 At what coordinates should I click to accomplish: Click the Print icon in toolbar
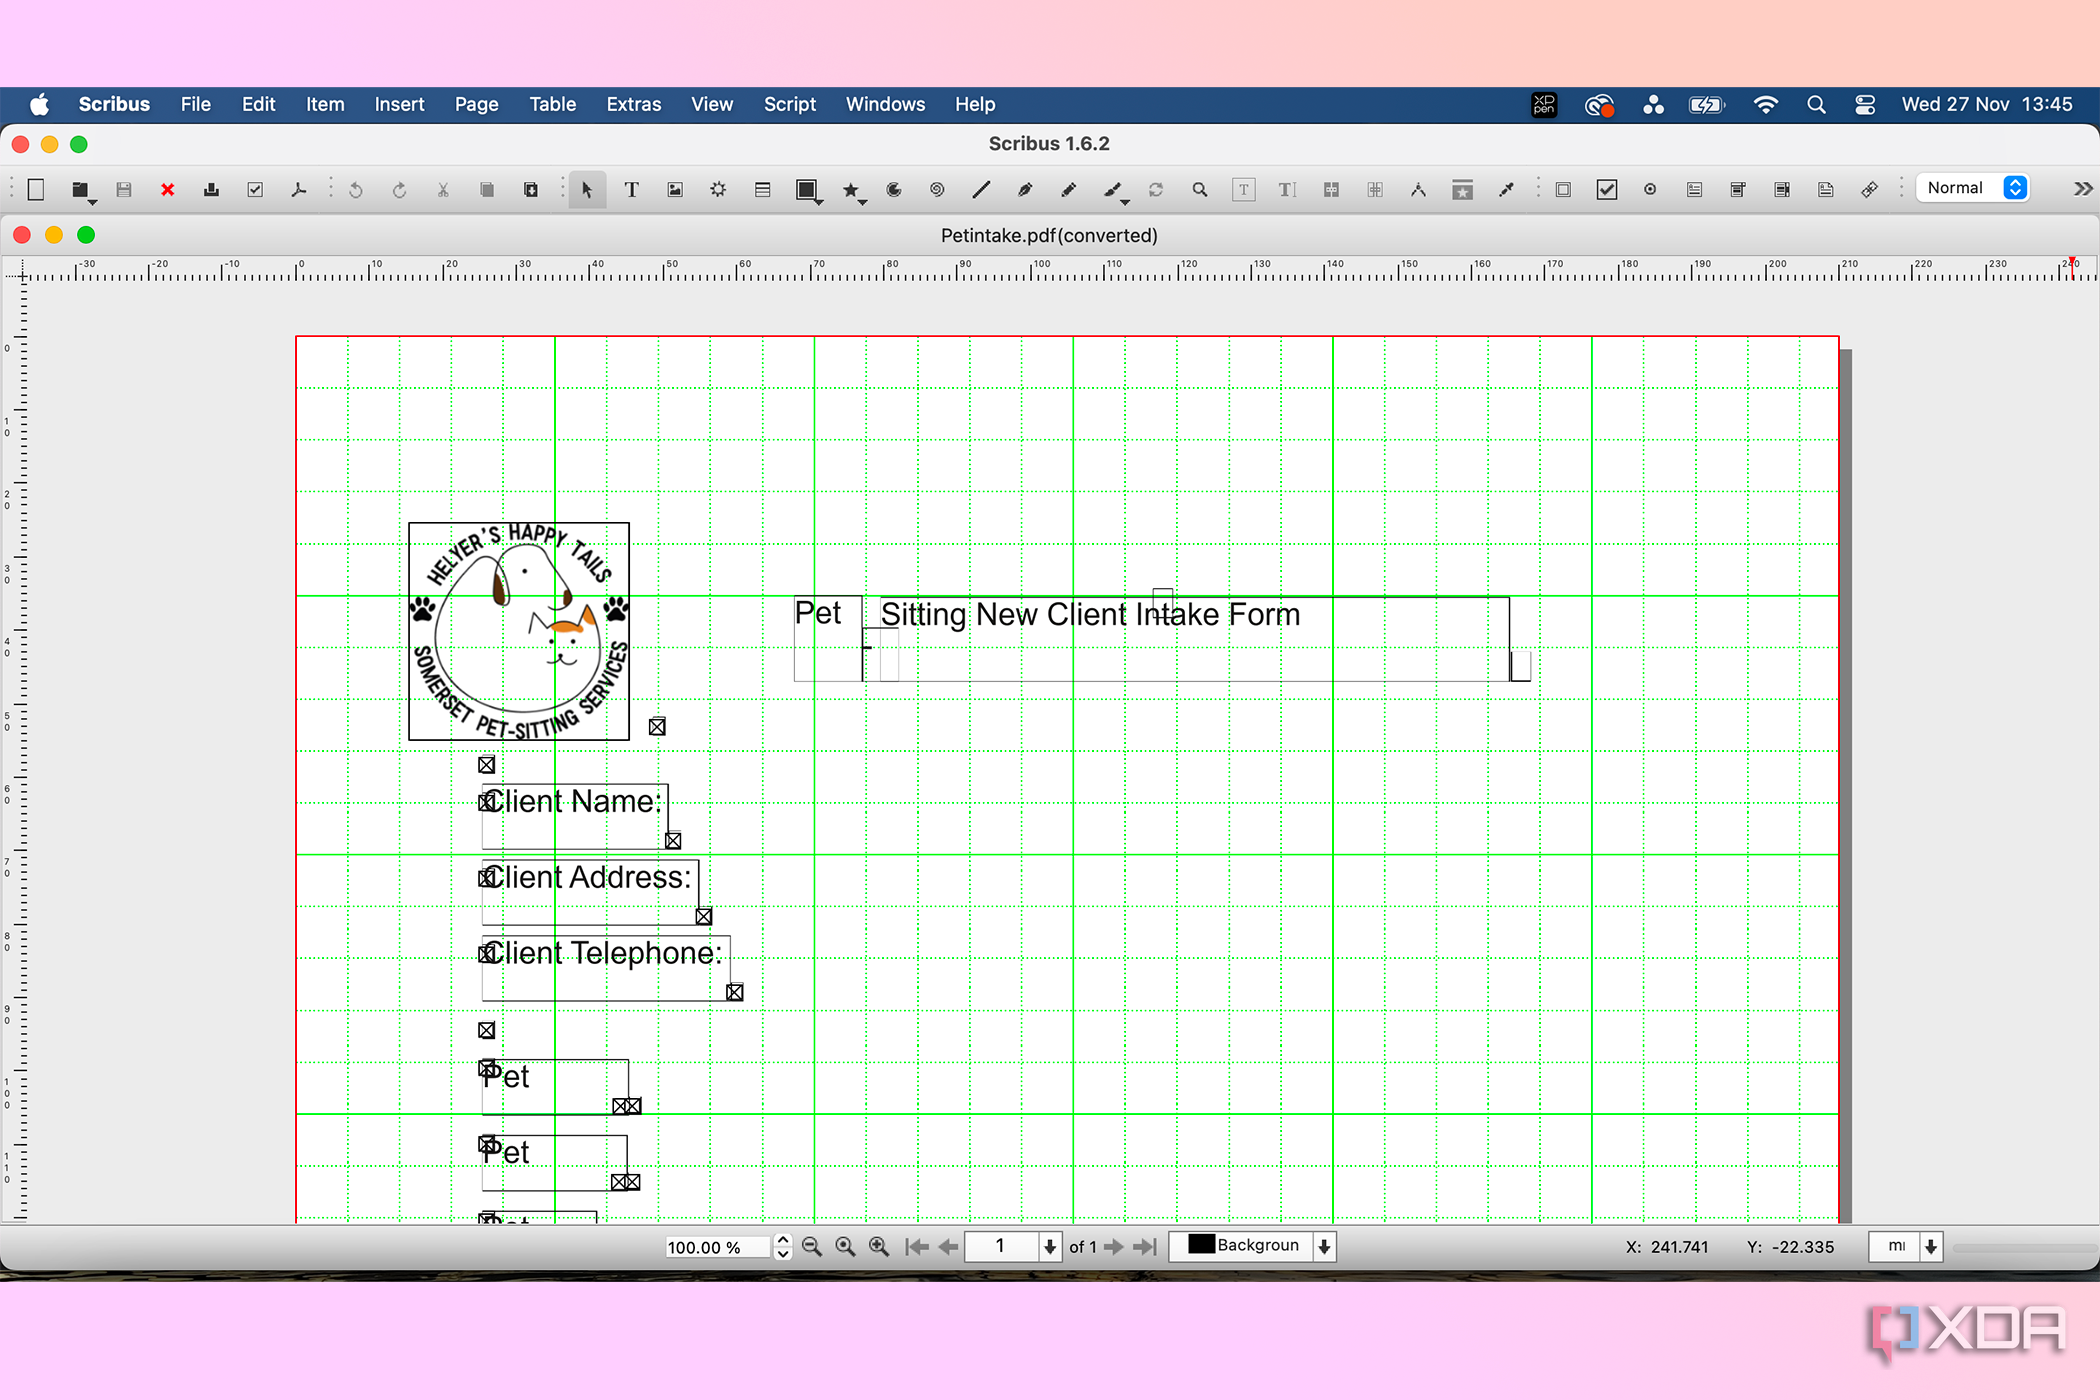[211, 190]
